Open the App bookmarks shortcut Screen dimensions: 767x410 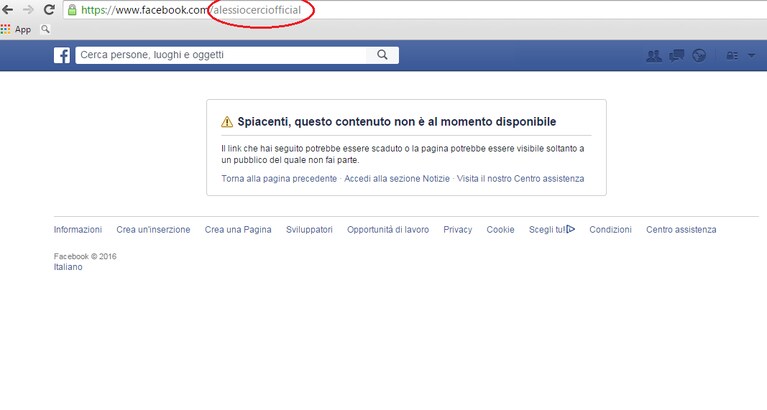[x=16, y=29]
